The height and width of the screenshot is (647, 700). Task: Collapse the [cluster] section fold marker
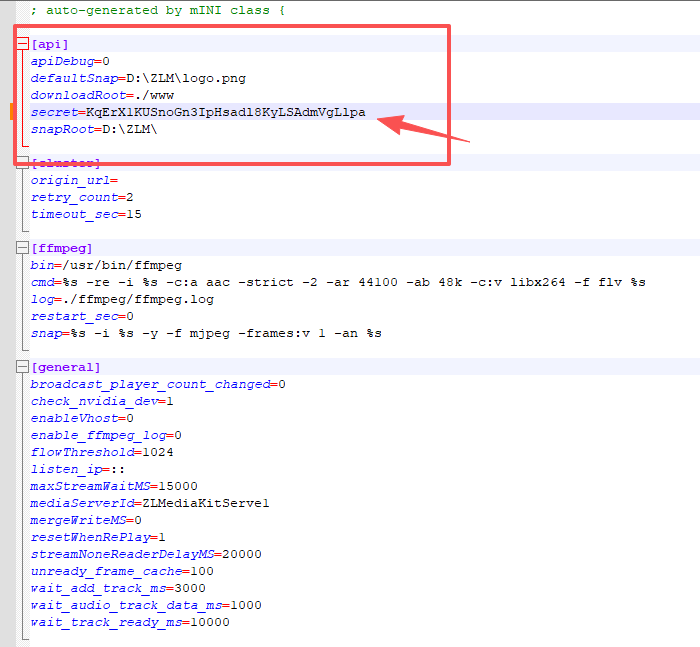(22, 163)
